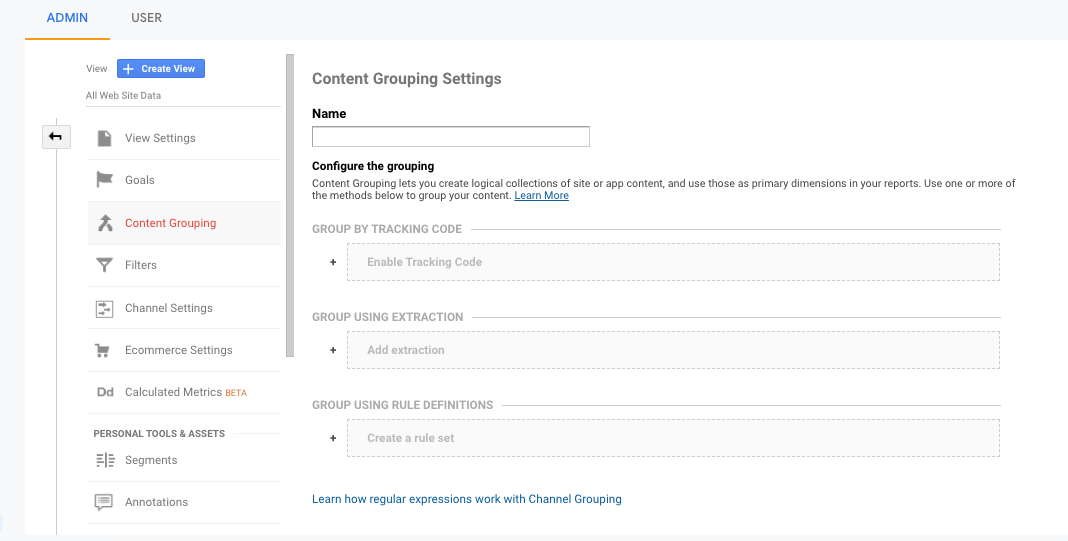
Task: Expand the Enable Tracking Code section
Action: pos(673,262)
